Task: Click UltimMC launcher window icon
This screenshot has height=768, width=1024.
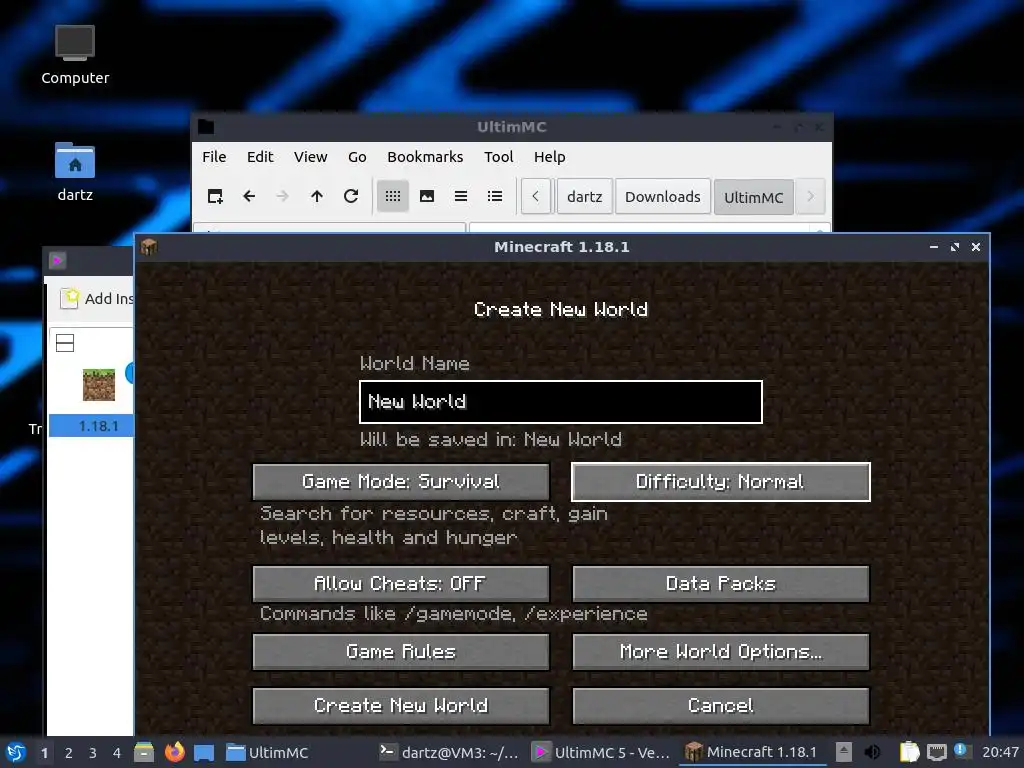Action: tap(57, 261)
